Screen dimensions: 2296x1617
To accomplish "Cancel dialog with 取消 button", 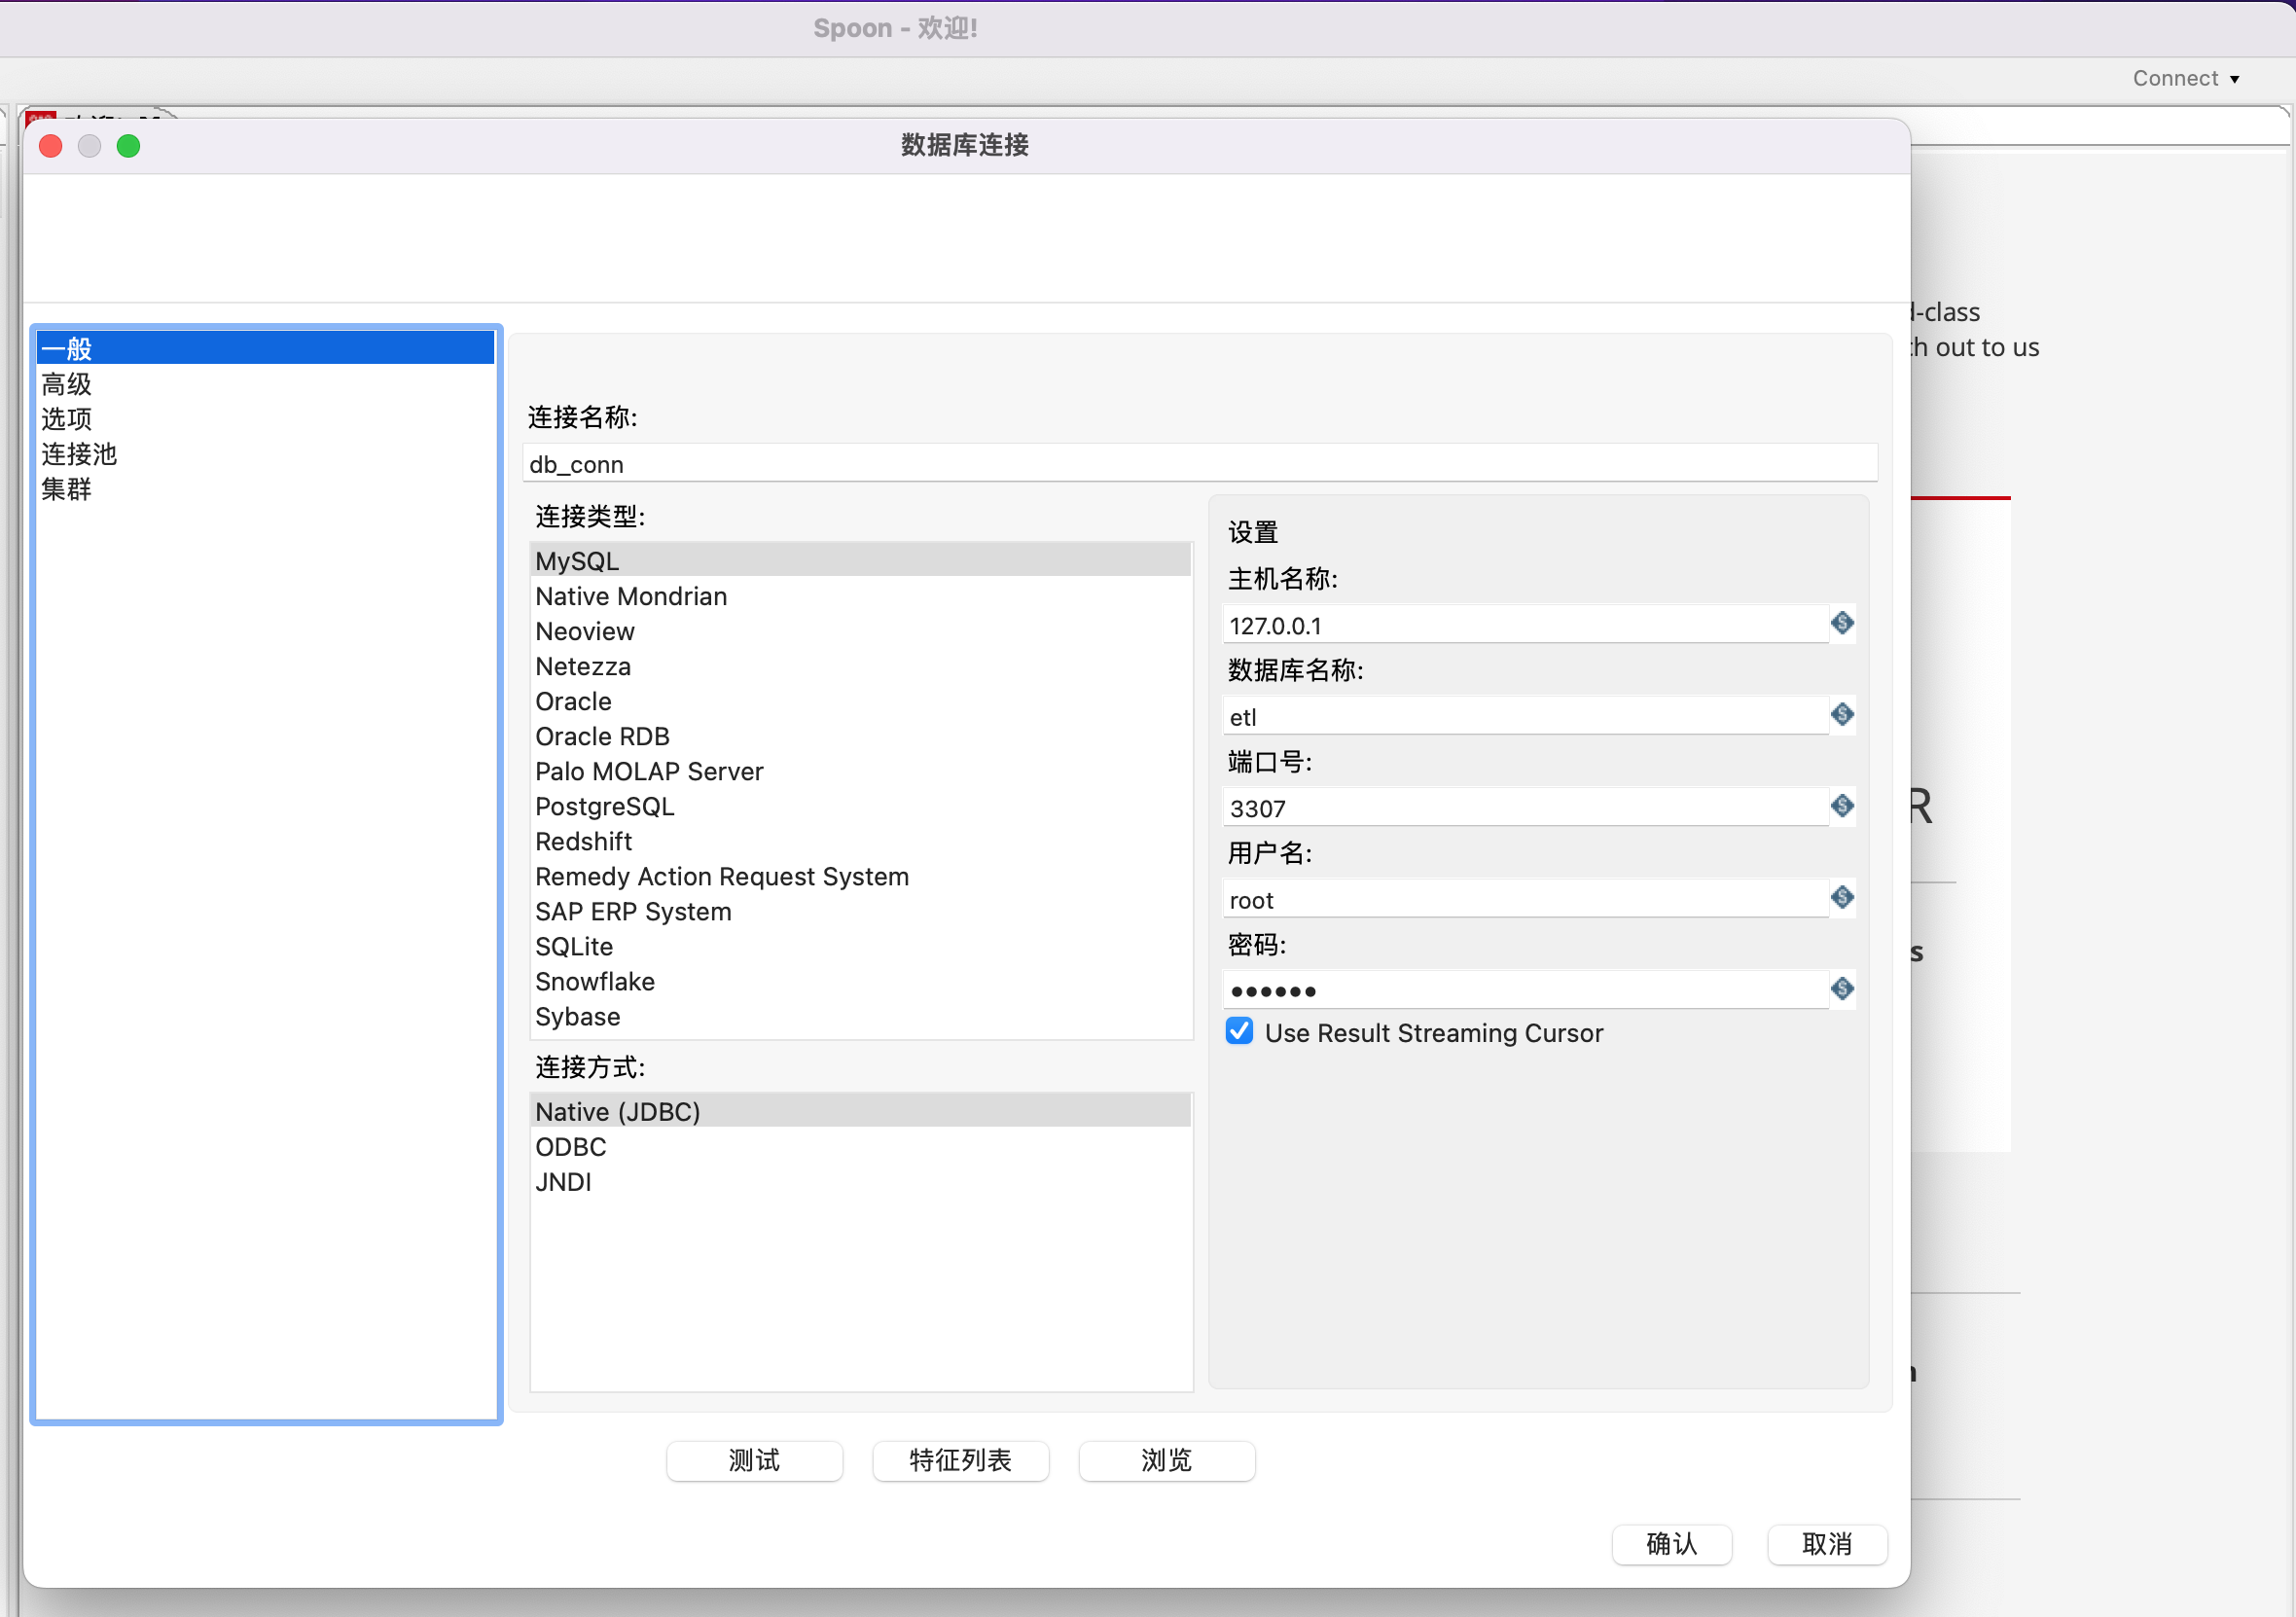I will pos(1826,1544).
